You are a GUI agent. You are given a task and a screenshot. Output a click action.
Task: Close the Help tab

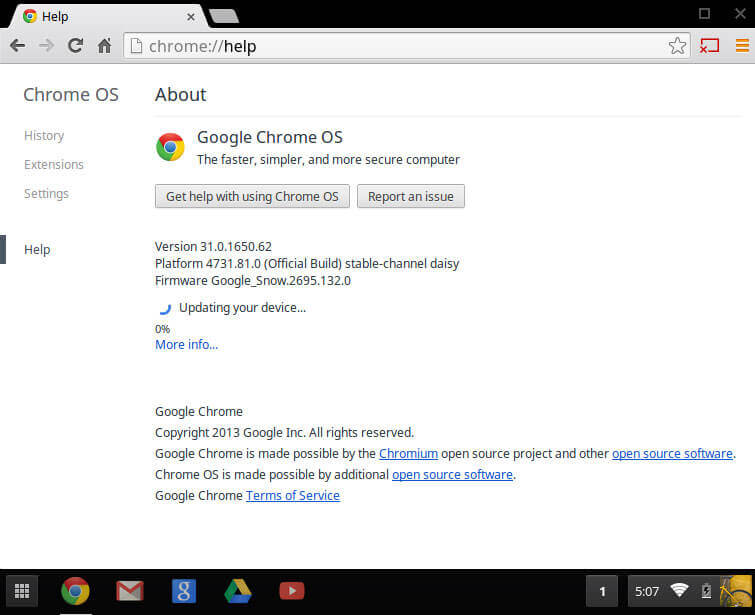[x=191, y=17]
